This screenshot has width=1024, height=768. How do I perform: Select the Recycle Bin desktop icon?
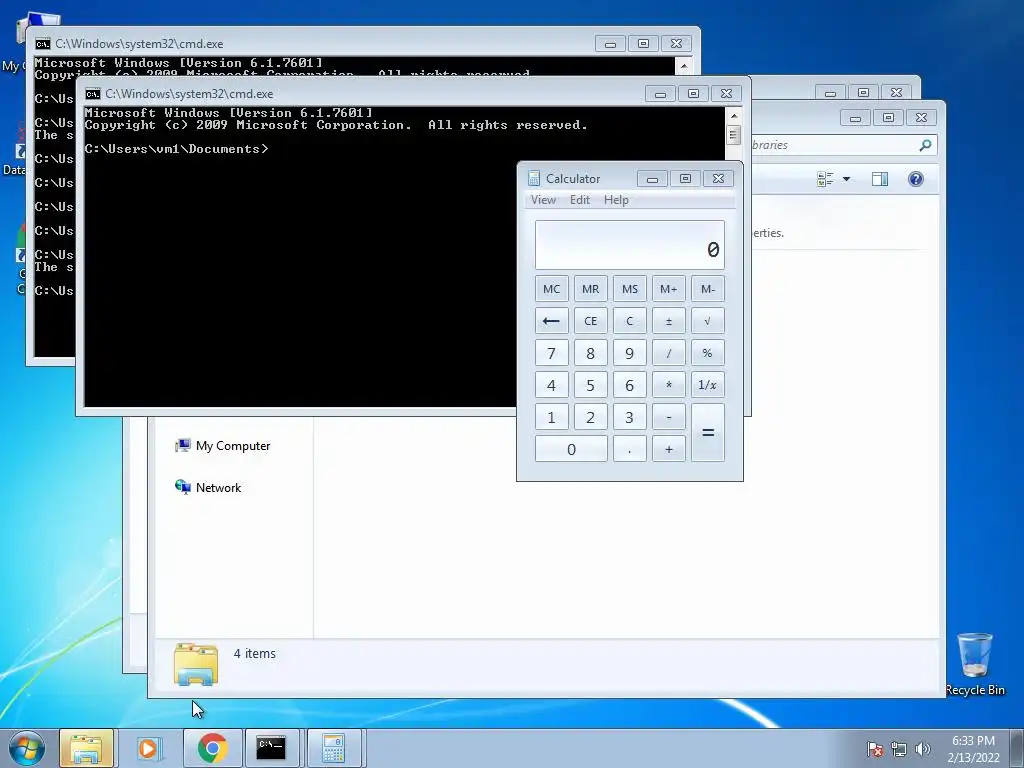click(975, 664)
